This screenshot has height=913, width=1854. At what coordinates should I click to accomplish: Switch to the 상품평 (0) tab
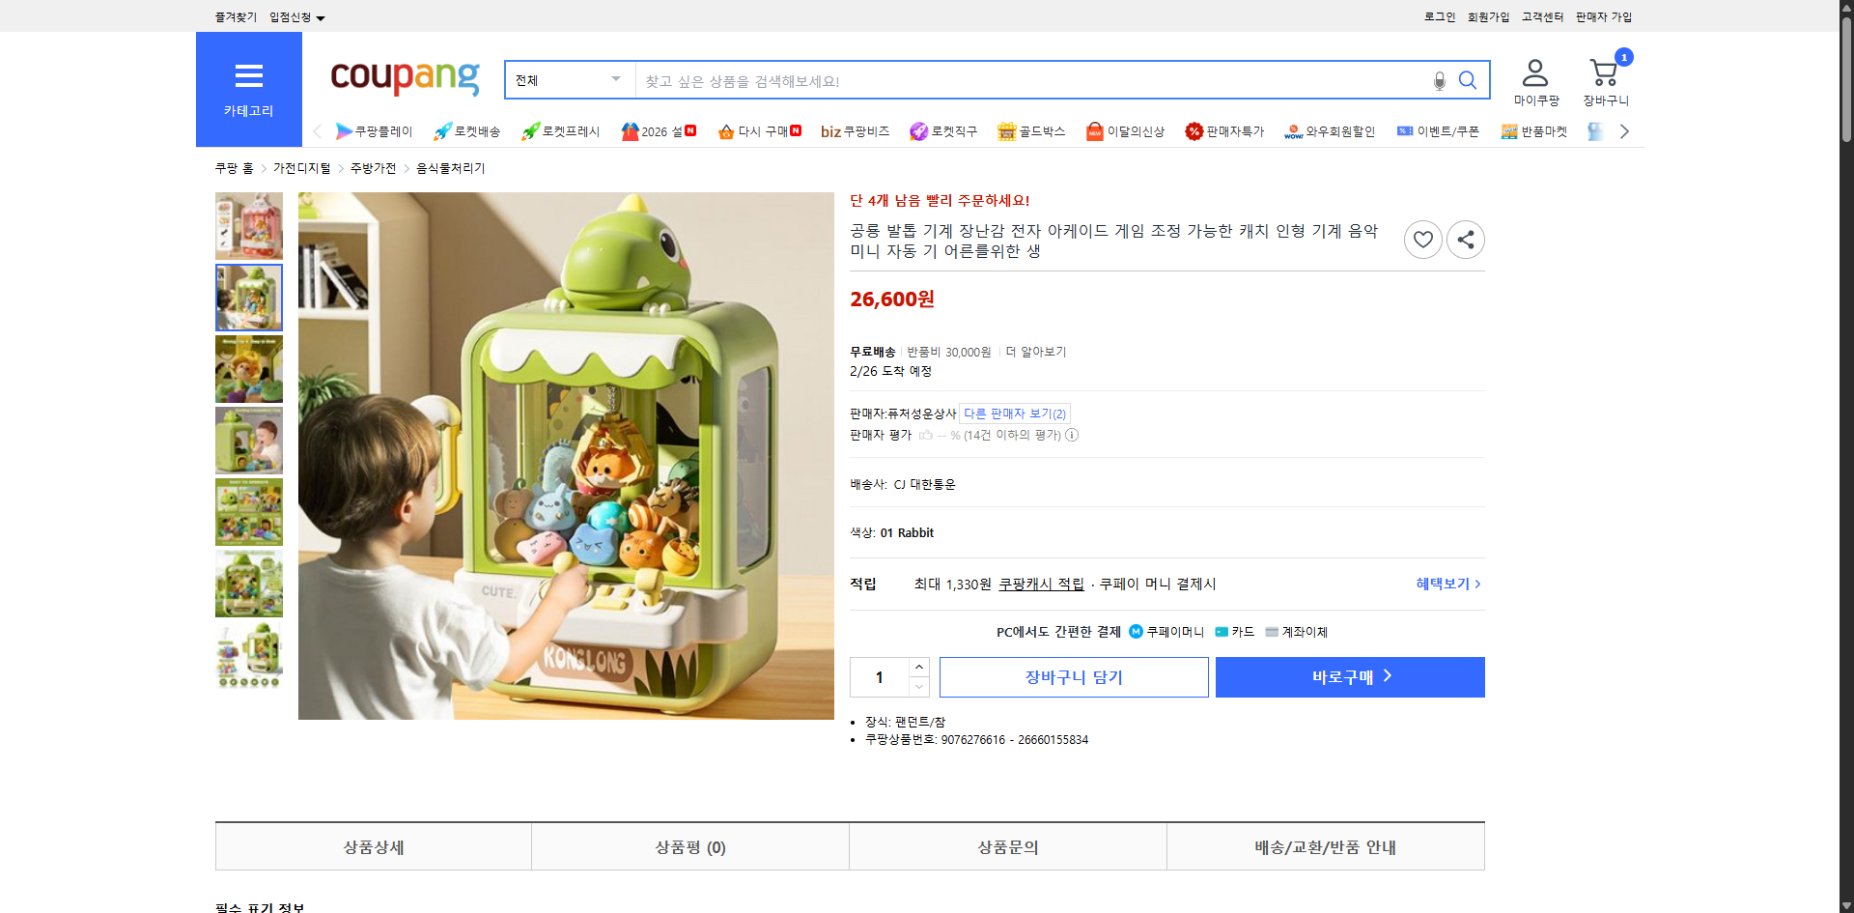pos(689,846)
